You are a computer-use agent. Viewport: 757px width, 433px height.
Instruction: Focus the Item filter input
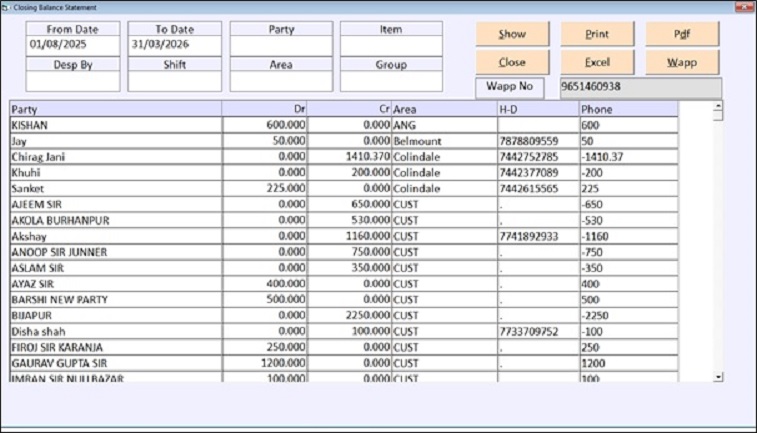click(x=391, y=46)
